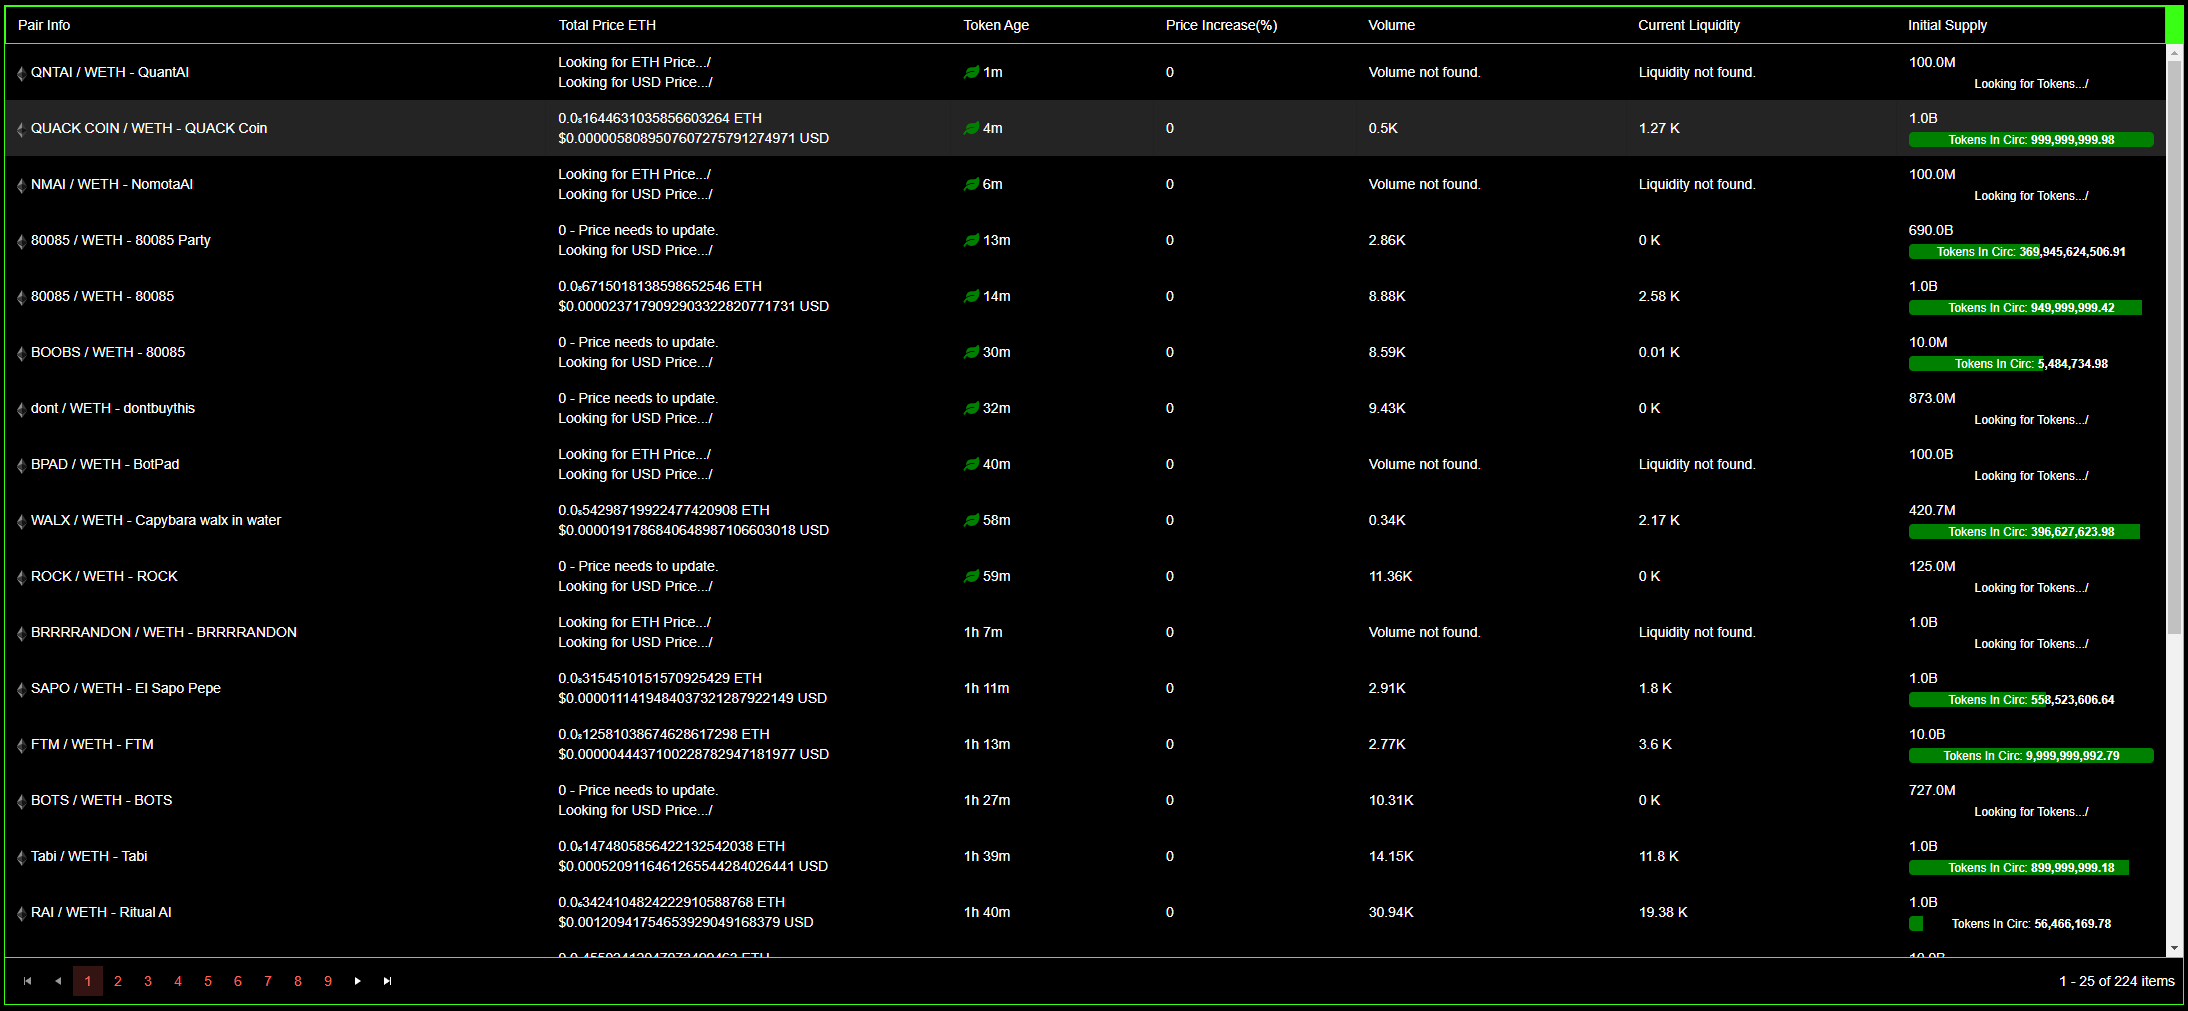2188x1011 pixels.
Task: Click green leaf icon next to 1m age
Action: click(971, 72)
